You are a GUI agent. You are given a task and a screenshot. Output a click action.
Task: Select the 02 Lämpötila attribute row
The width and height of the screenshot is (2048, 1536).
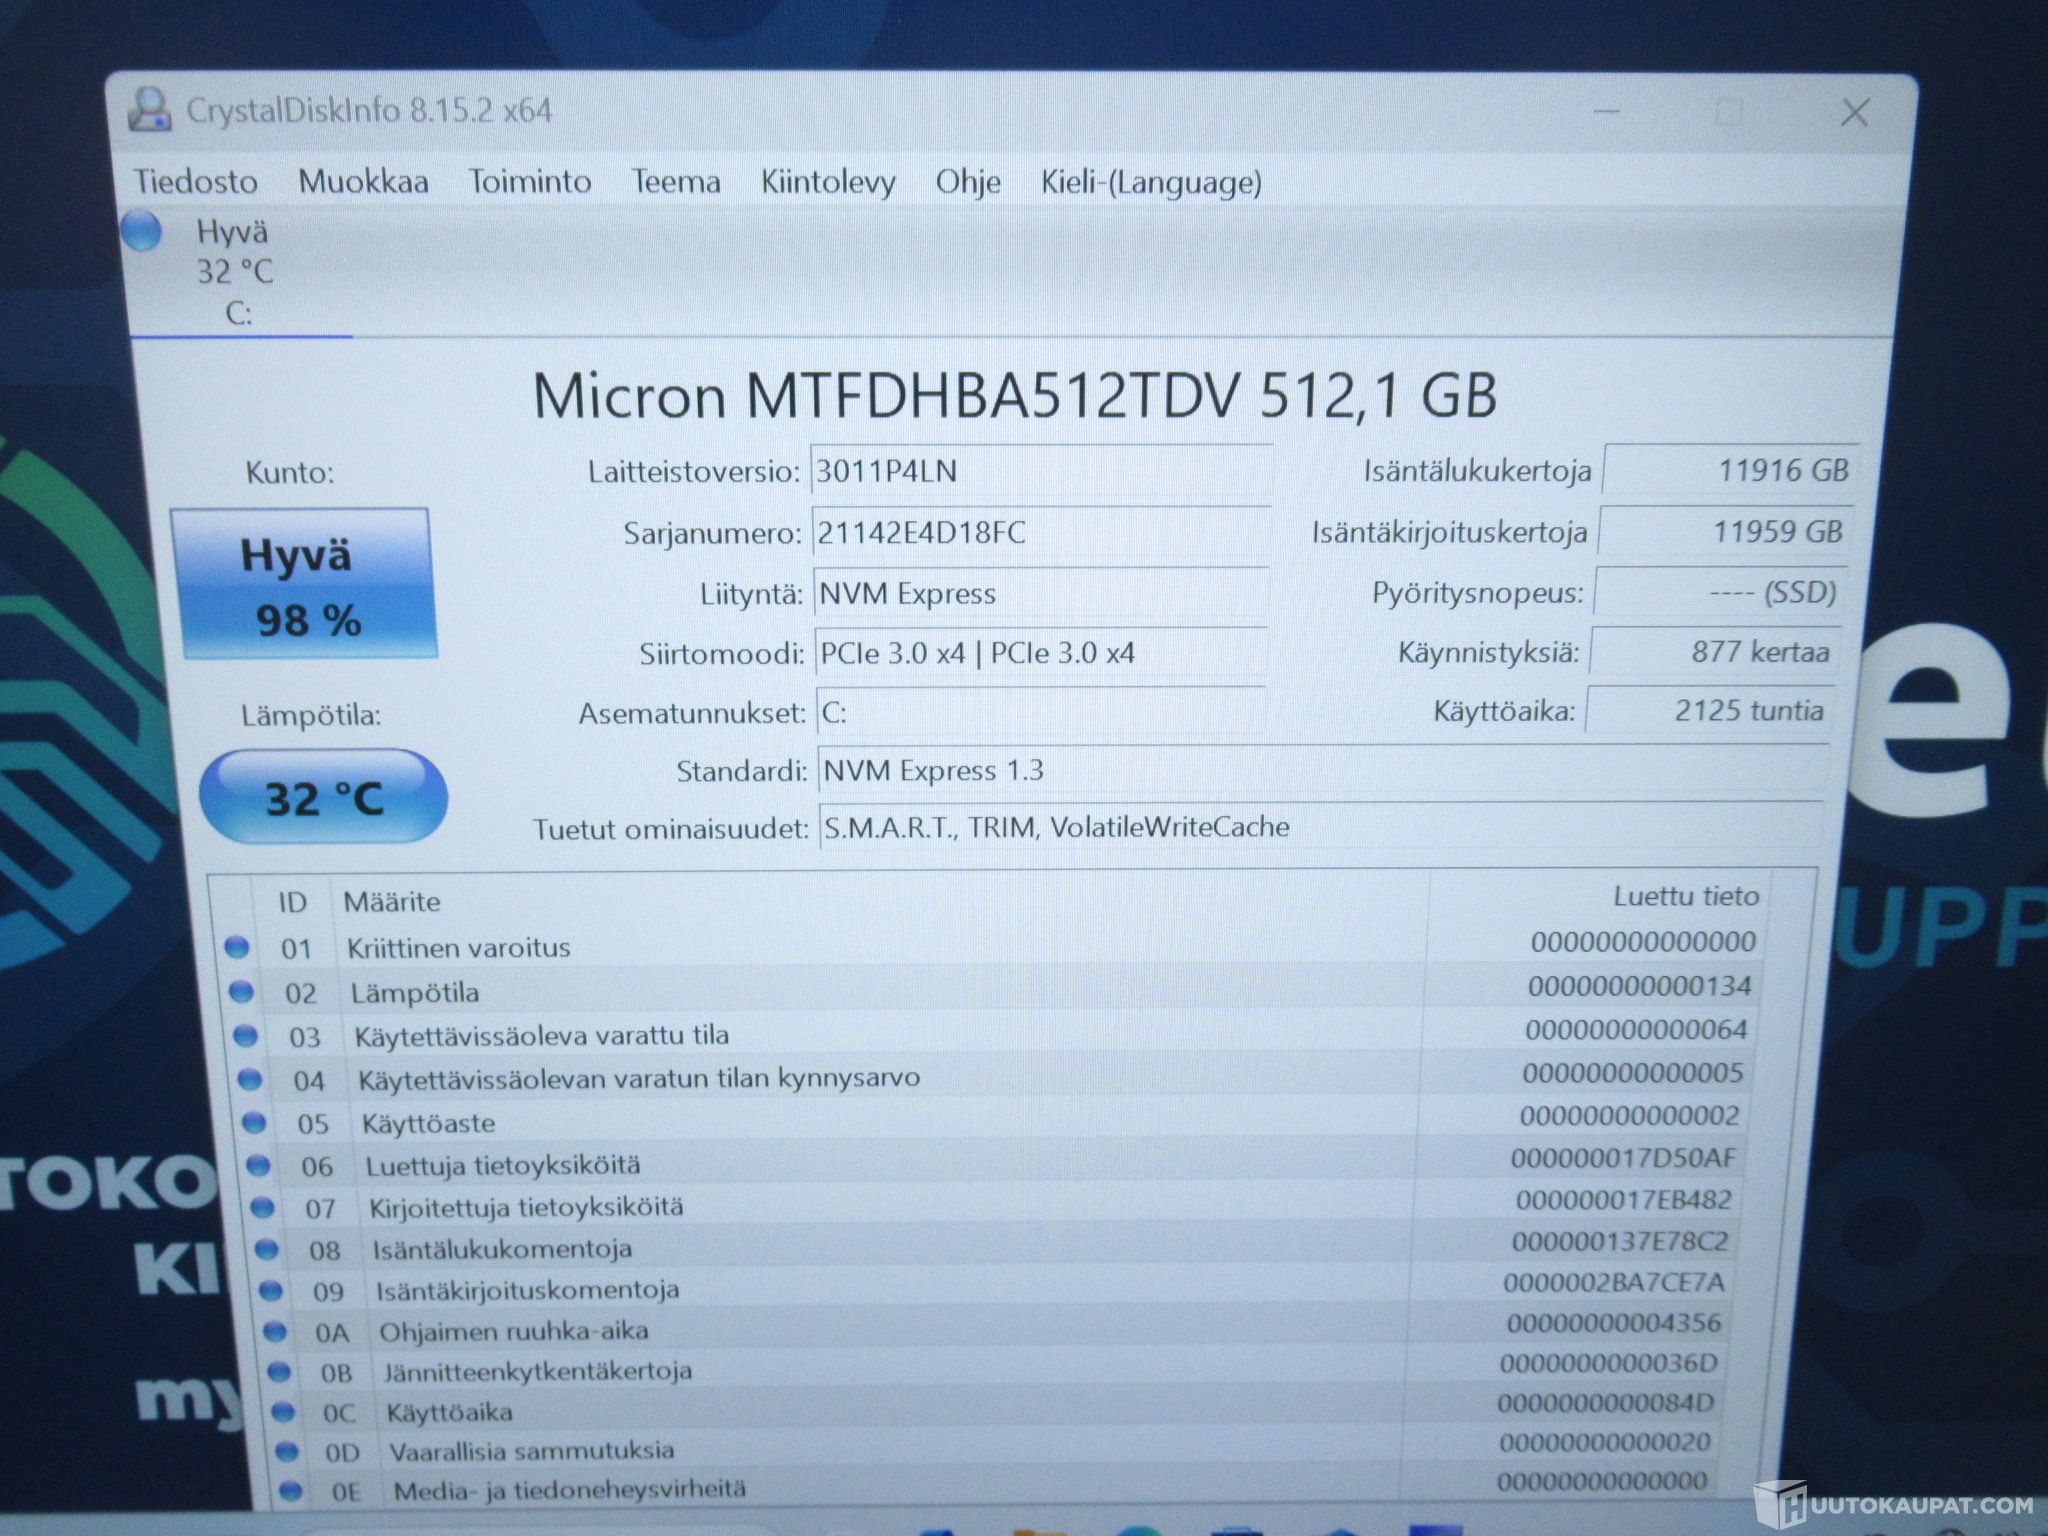click(x=992, y=990)
